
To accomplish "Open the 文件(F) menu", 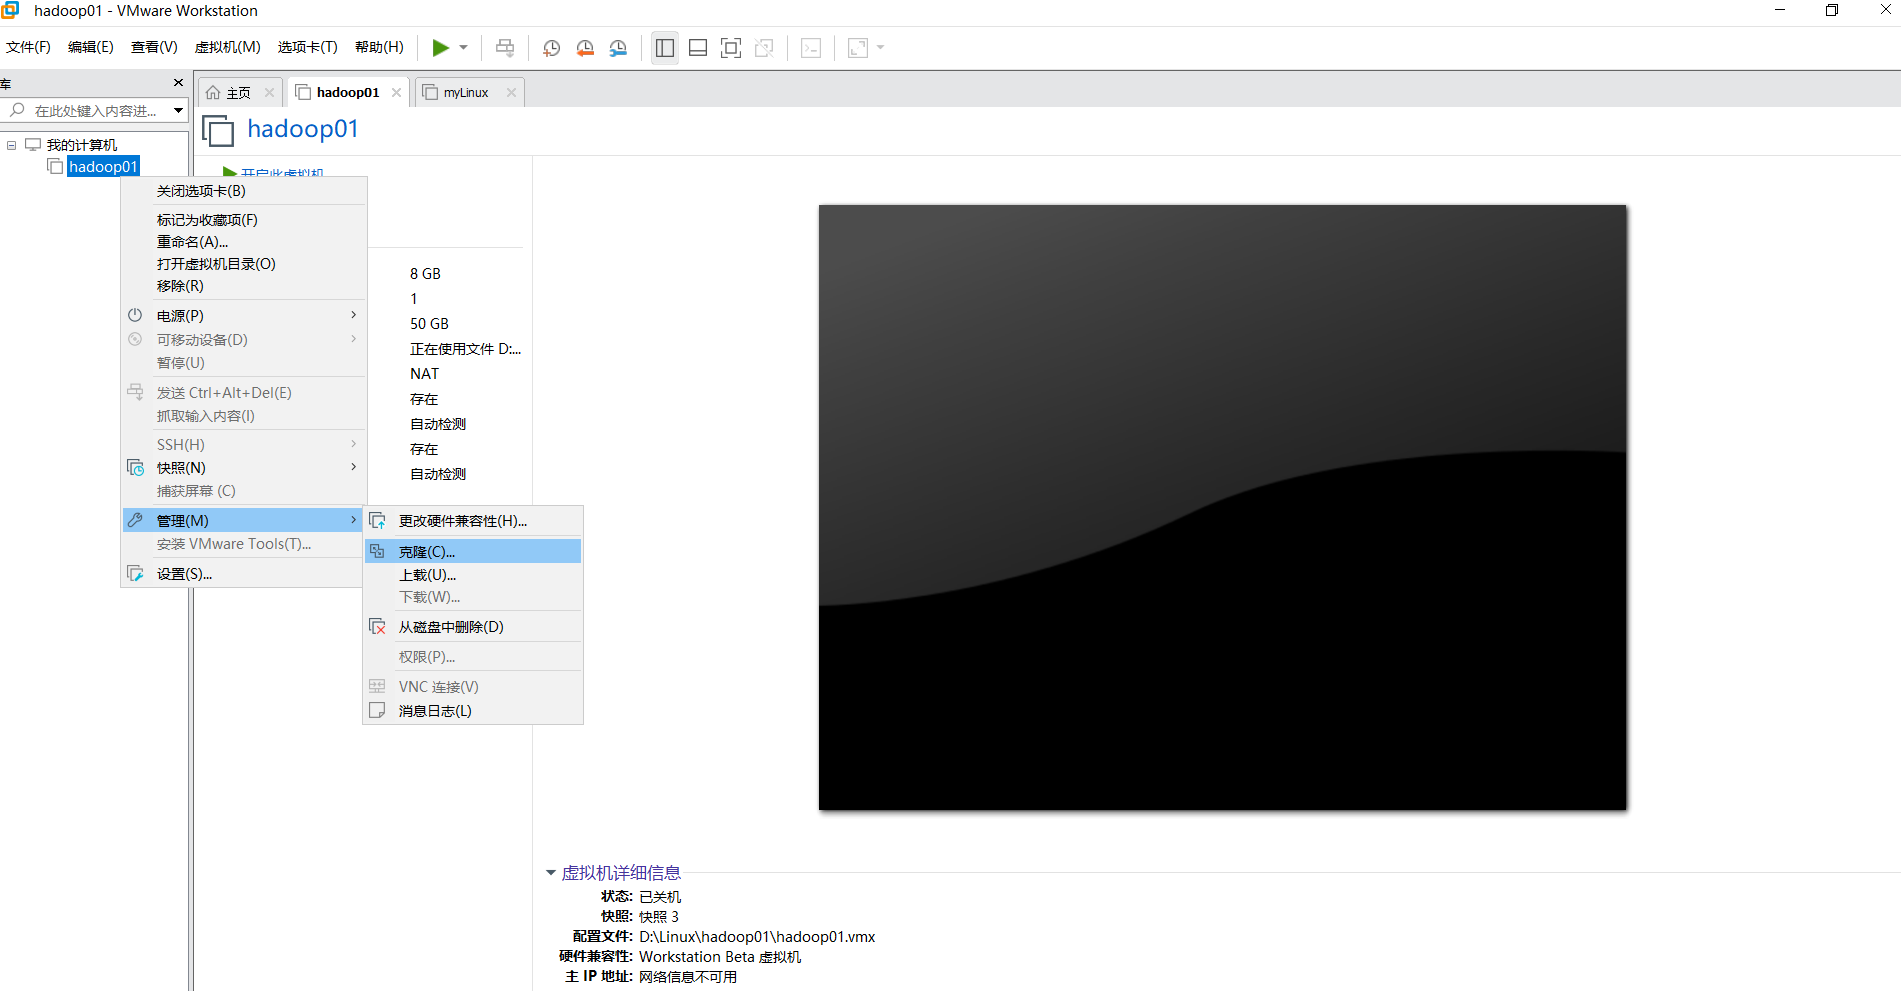I will click(x=28, y=47).
